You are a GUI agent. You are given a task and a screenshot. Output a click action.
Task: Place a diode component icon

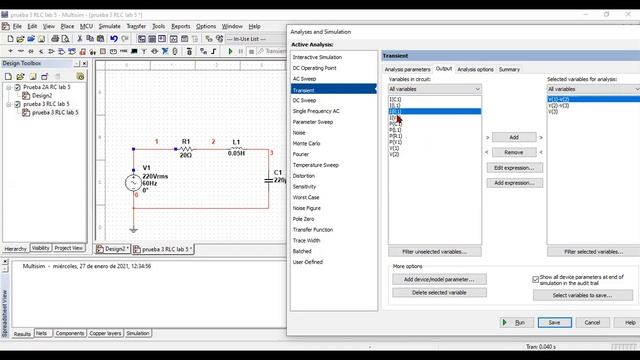point(31,51)
